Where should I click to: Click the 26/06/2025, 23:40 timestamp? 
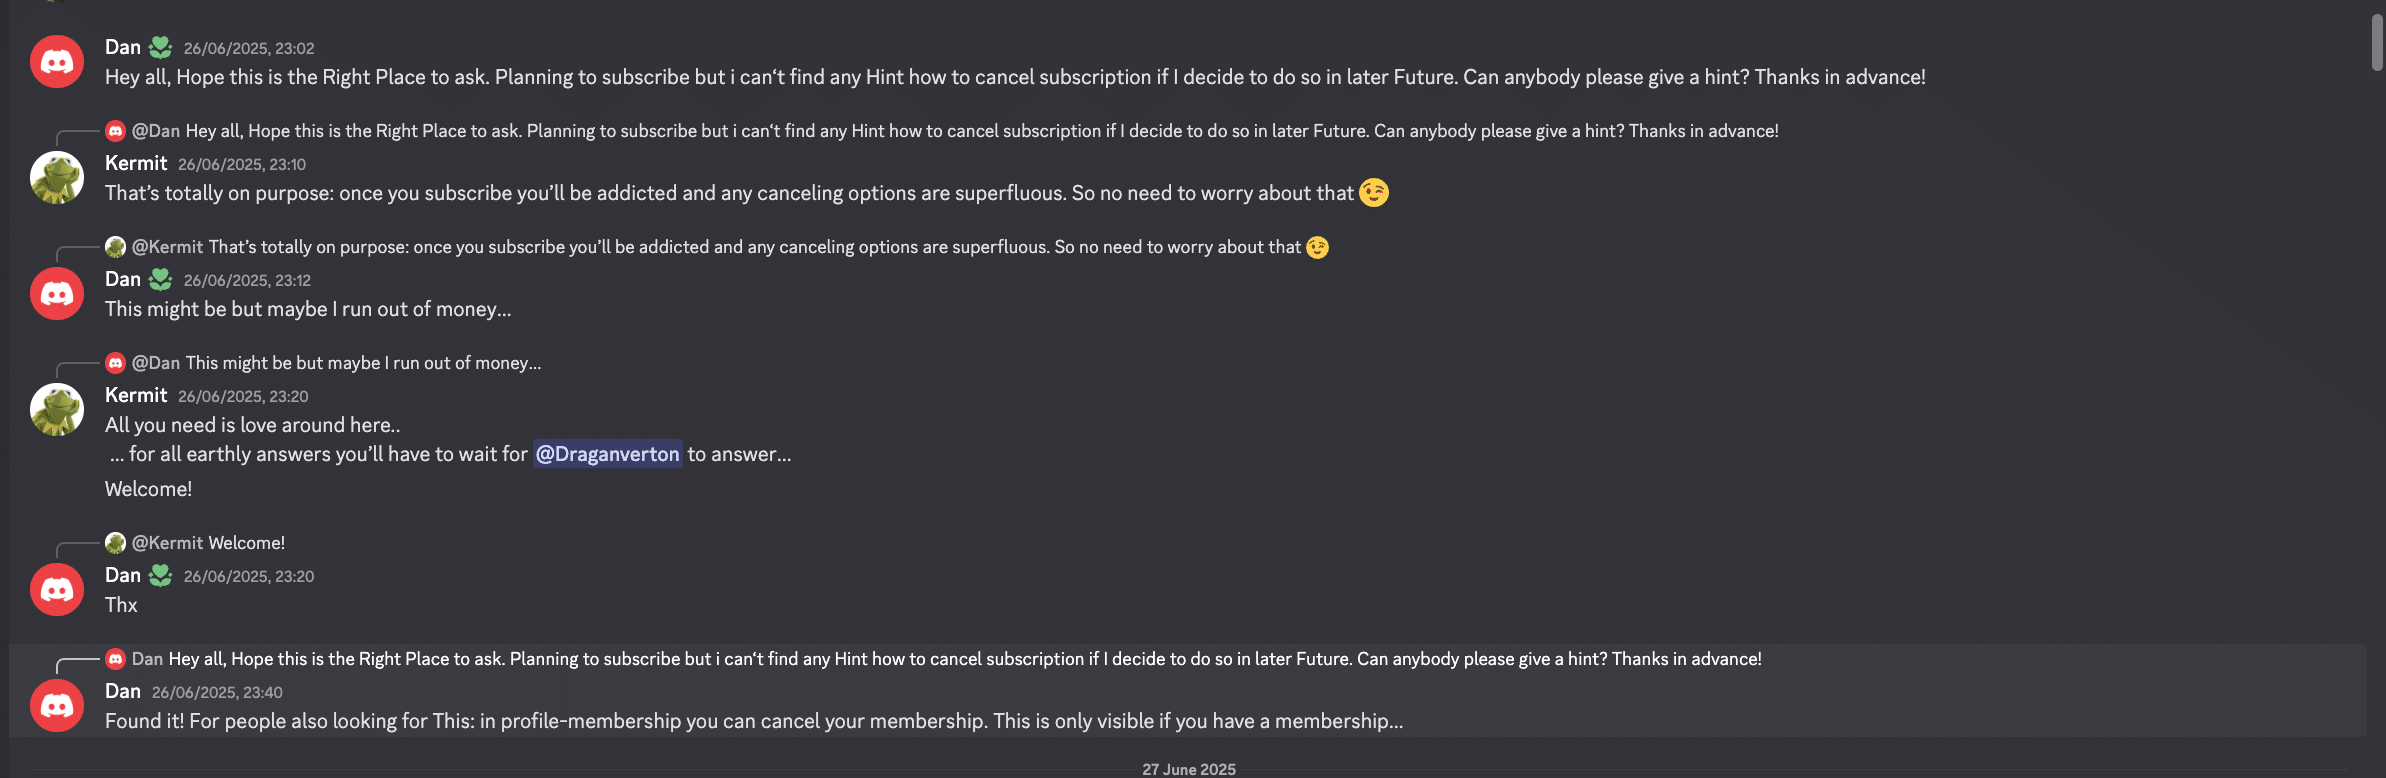217,692
